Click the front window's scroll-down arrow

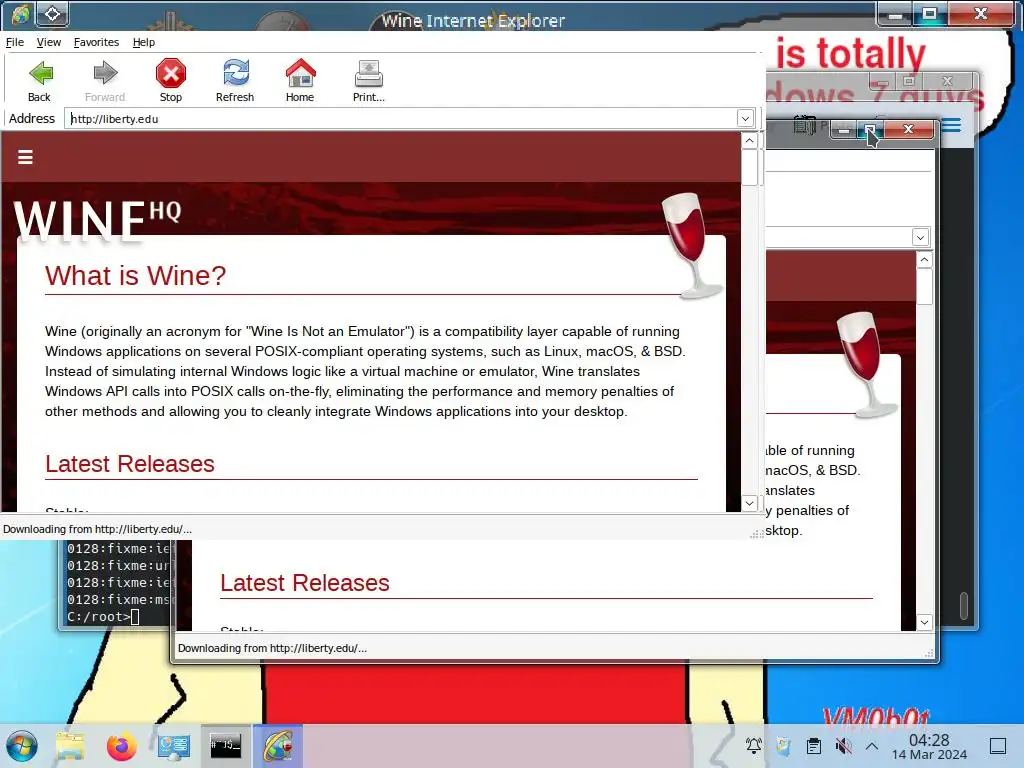pos(750,504)
